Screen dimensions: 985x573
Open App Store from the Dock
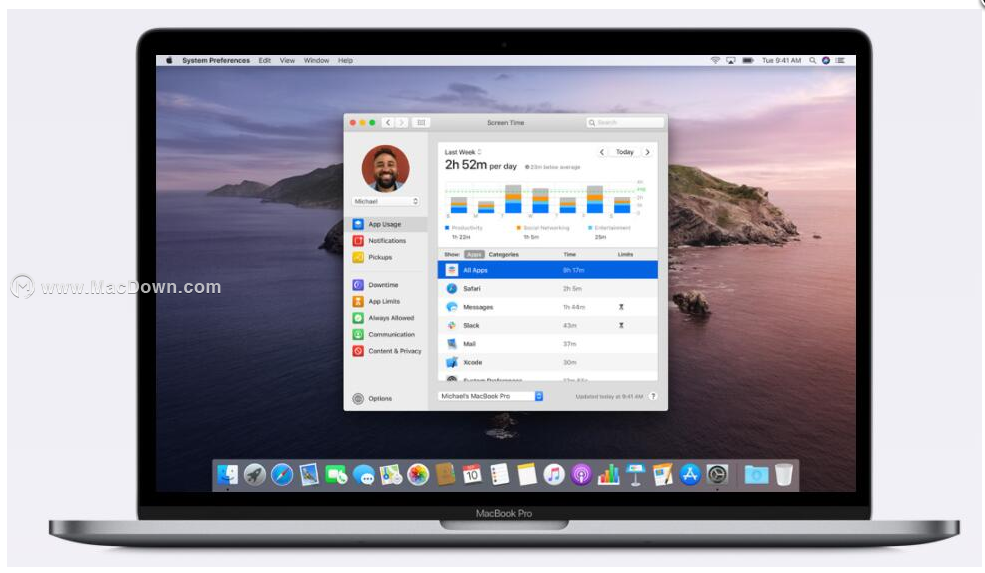690,475
